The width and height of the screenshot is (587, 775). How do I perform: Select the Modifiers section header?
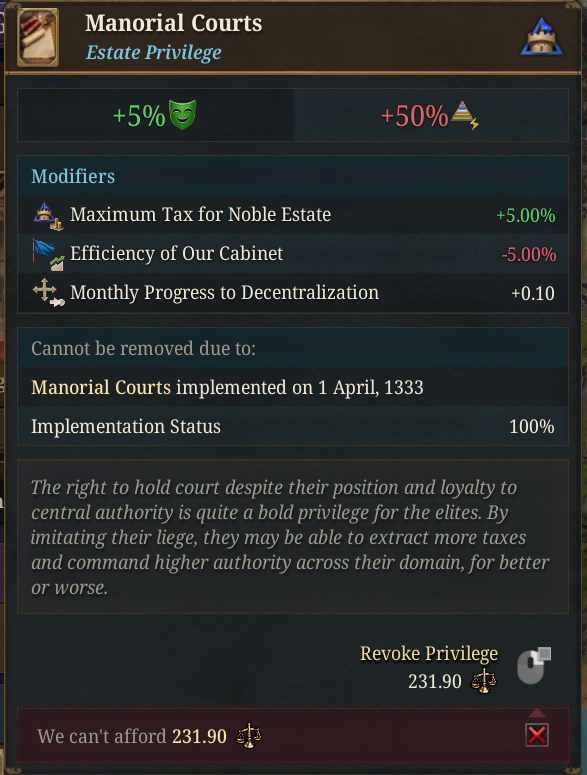click(293, 176)
